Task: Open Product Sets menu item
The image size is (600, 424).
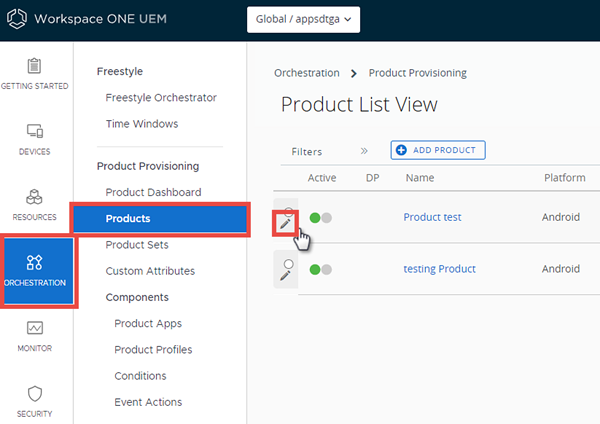Action: pos(137,245)
